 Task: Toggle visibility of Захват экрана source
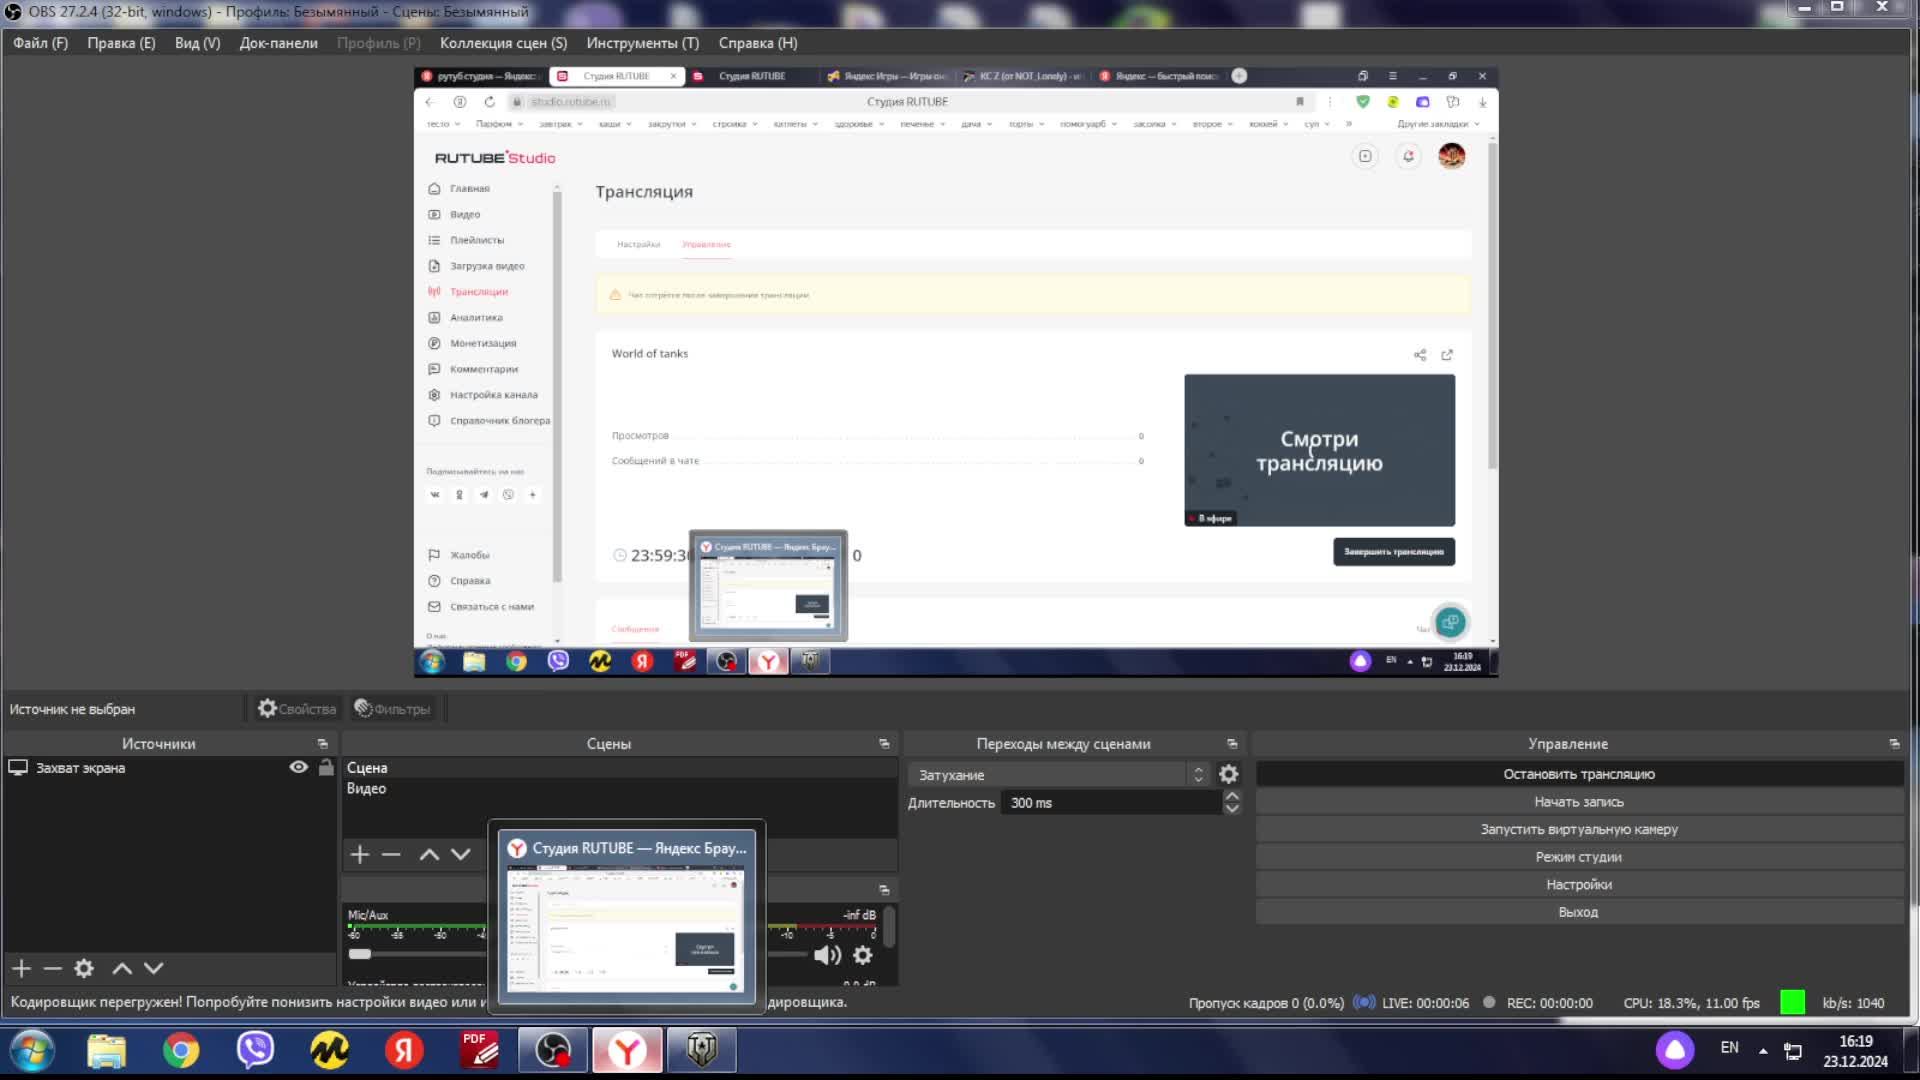pyautogui.click(x=298, y=767)
